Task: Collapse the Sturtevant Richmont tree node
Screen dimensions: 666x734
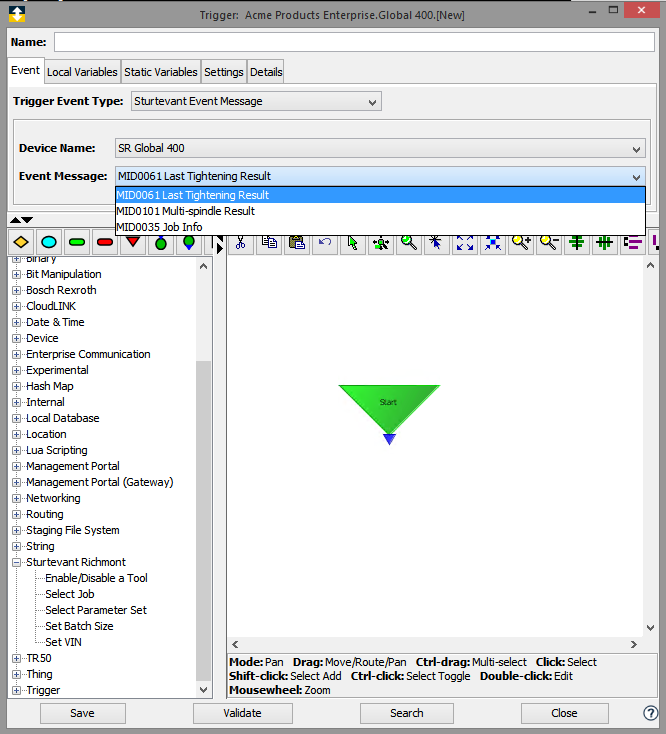Action: [x=16, y=562]
